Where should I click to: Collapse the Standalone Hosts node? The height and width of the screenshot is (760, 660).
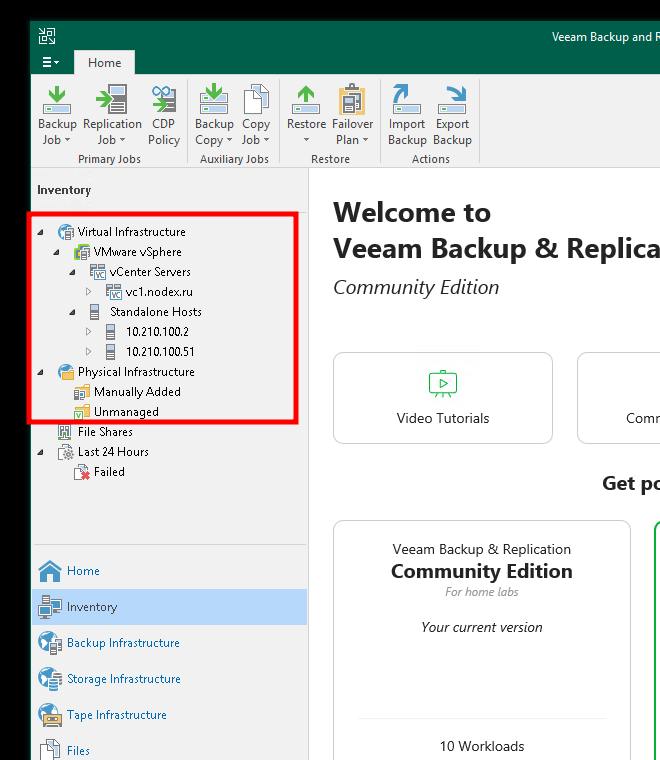point(72,312)
